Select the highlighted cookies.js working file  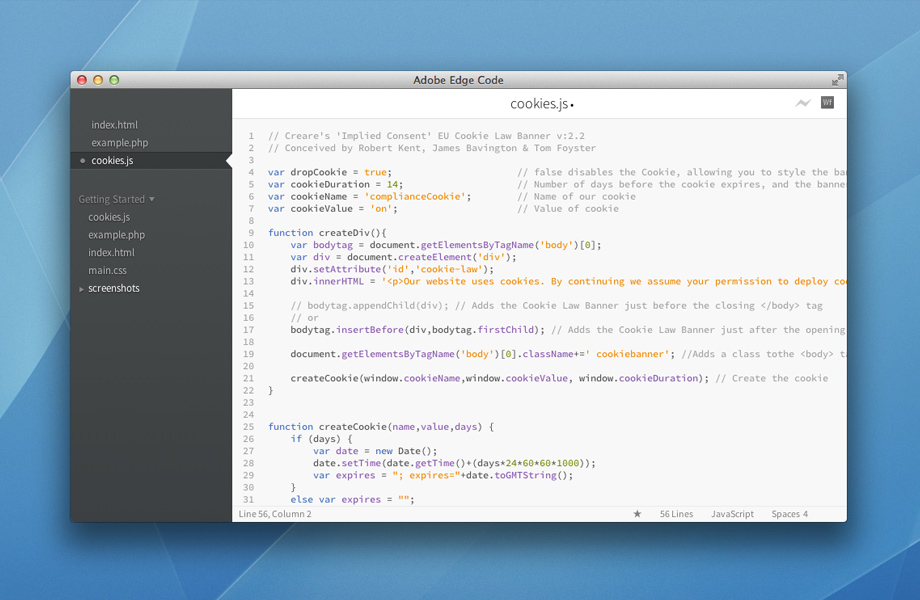151,161
